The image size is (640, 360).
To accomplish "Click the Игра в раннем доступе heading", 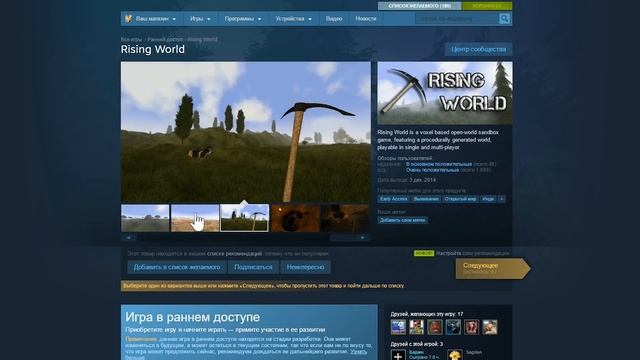I will pyautogui.click(x=192, y=317).
